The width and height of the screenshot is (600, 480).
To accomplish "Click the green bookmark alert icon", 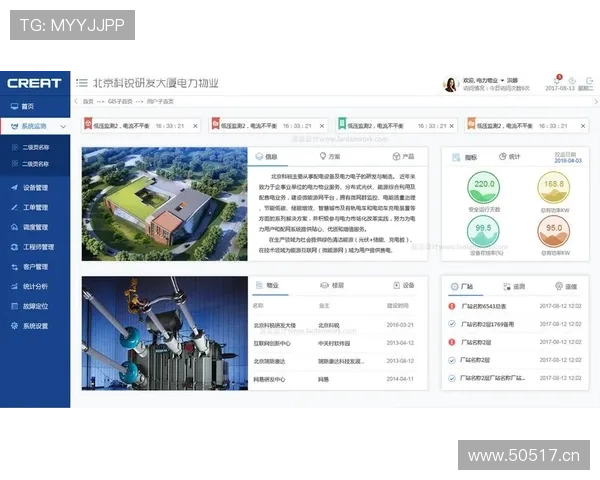I will (x=342, y=124).
